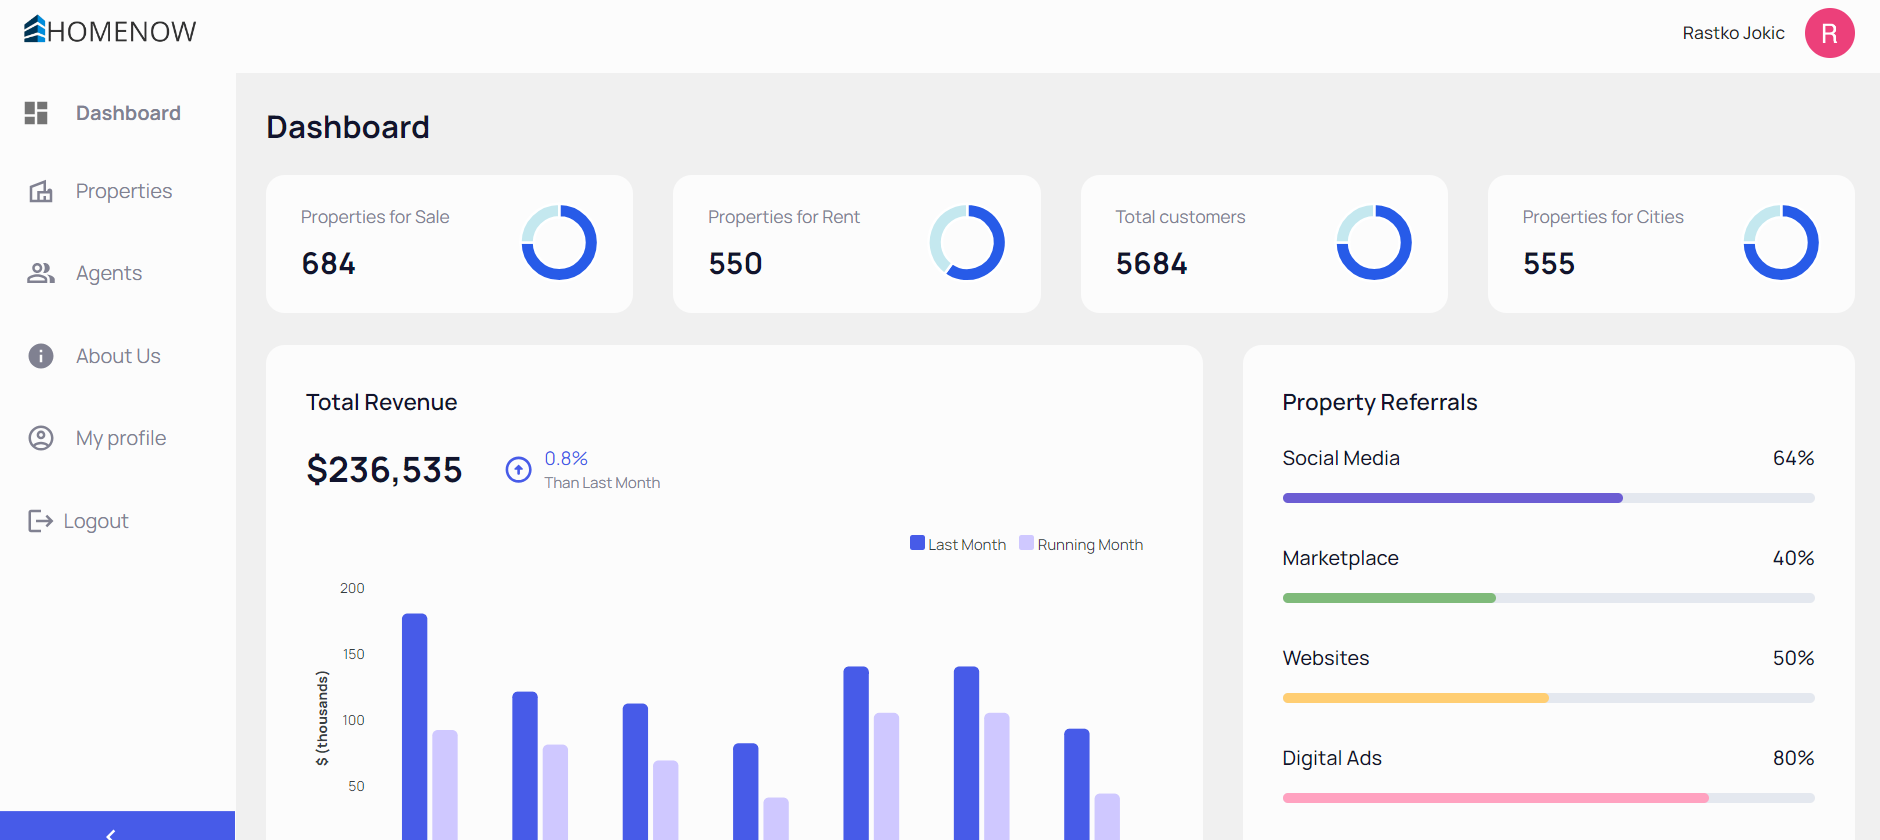Viewport: 1880px width, 840px height.
Task: Click the HOMENOW brand name text
Action: (x=122, y=32)
